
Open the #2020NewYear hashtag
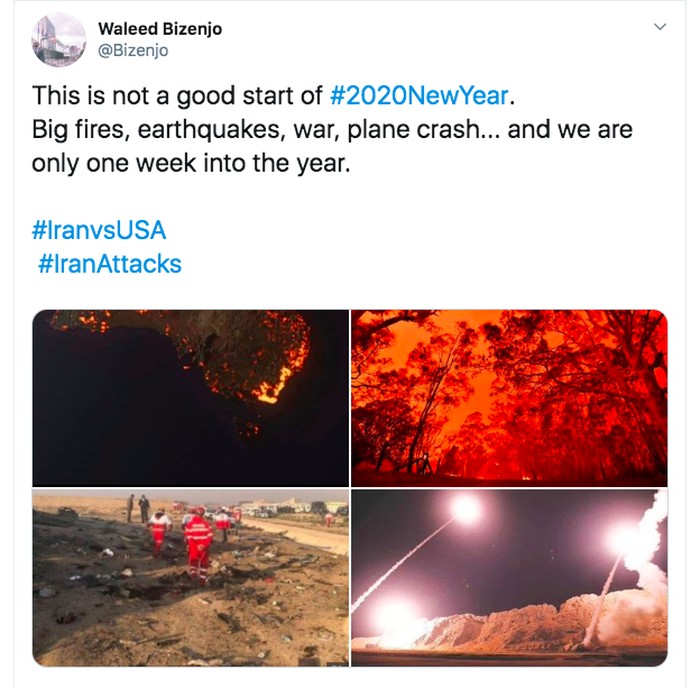pos(420,97)
